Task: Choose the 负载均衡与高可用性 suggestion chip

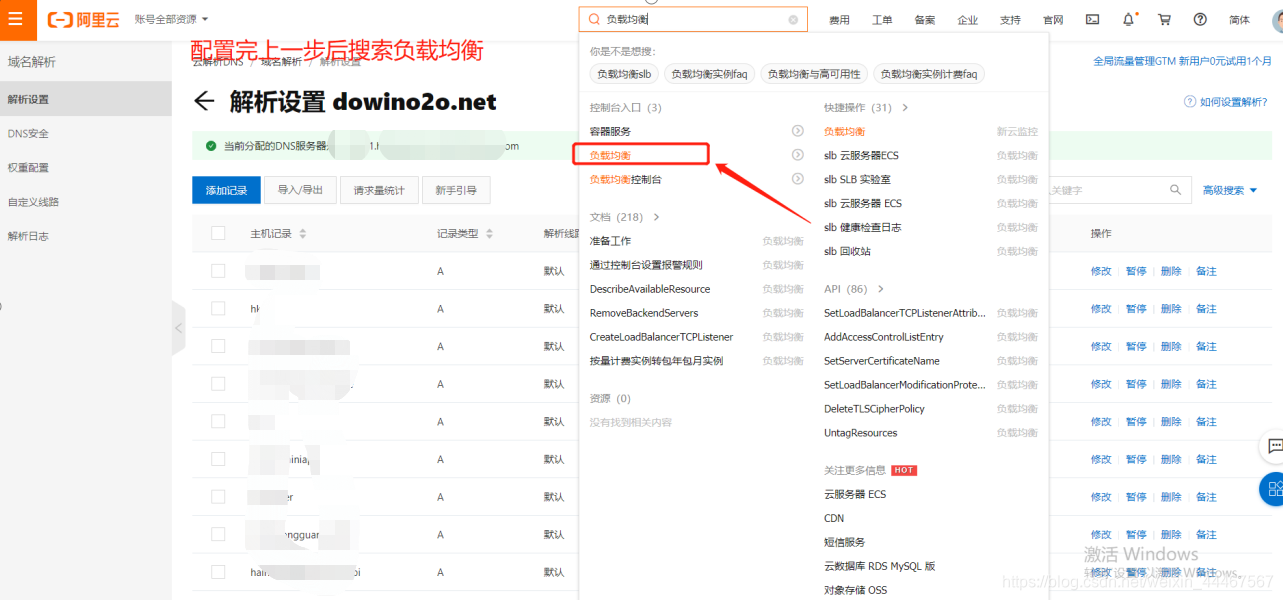Action: [x=814, y=74]
